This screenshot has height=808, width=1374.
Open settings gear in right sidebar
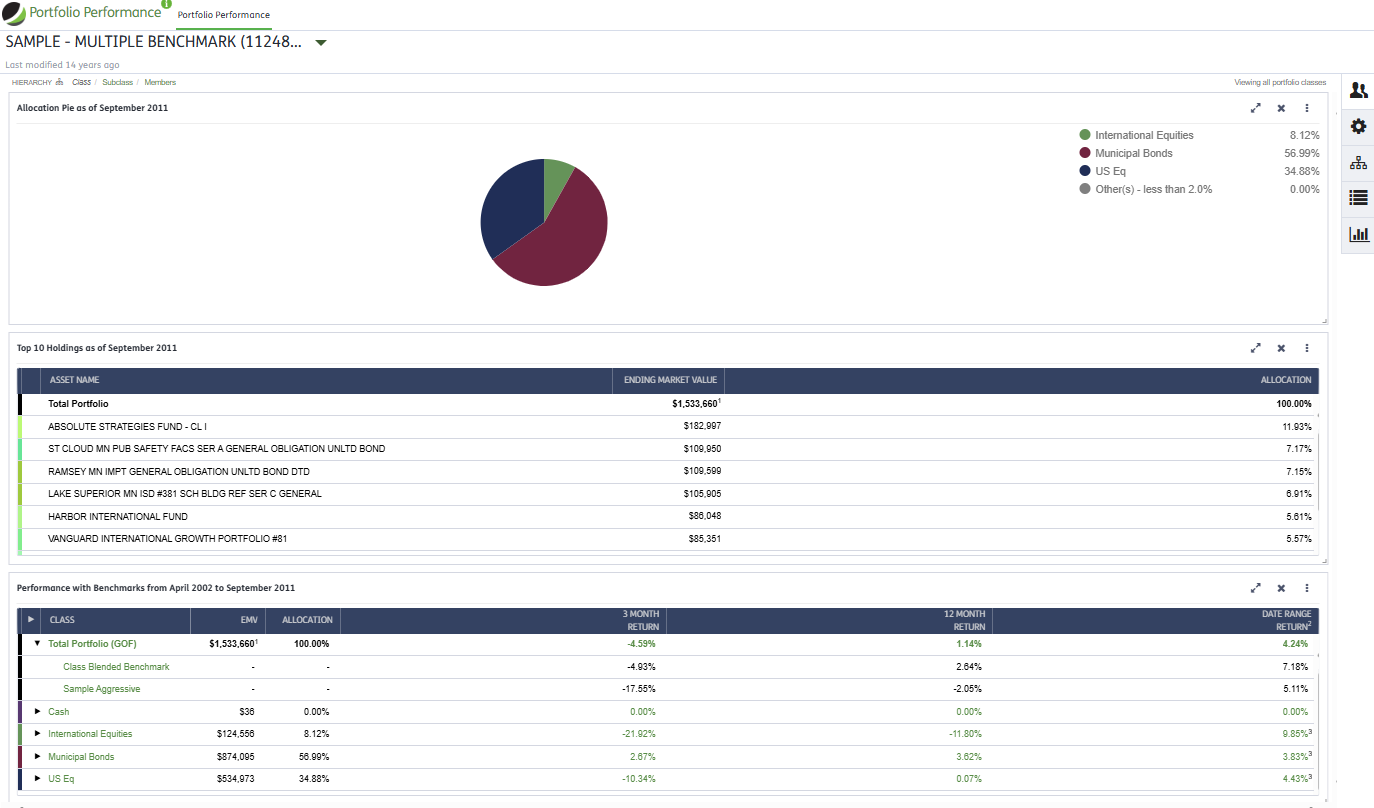click(x=1358, y=126)
